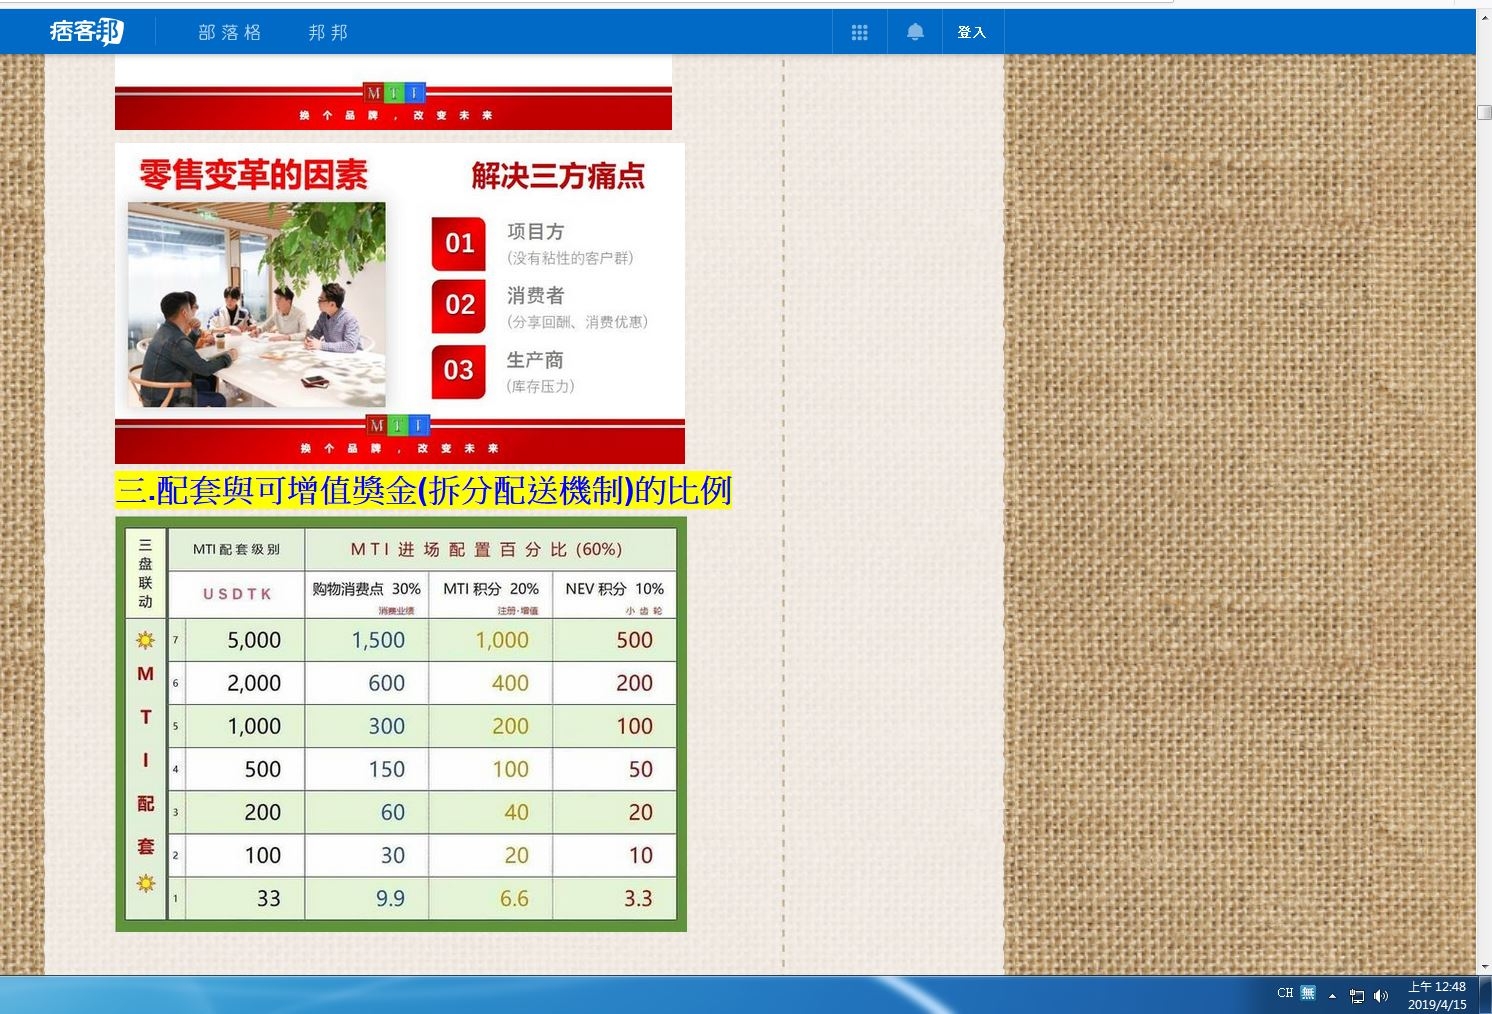Click the red 01 badge
1492x1014 pixels.
[459, 244]
